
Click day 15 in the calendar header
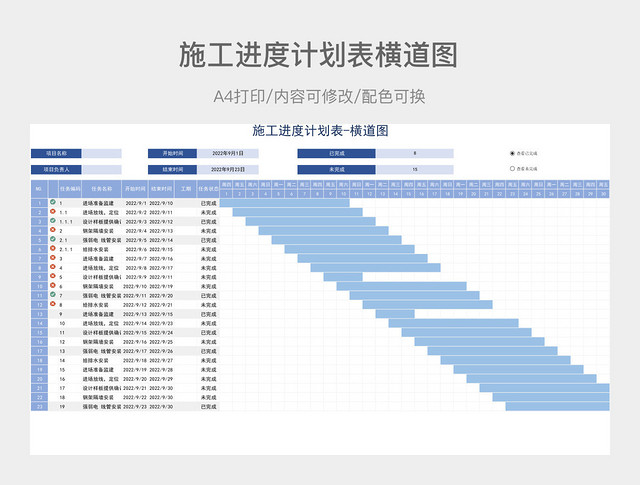click(408, 194)
